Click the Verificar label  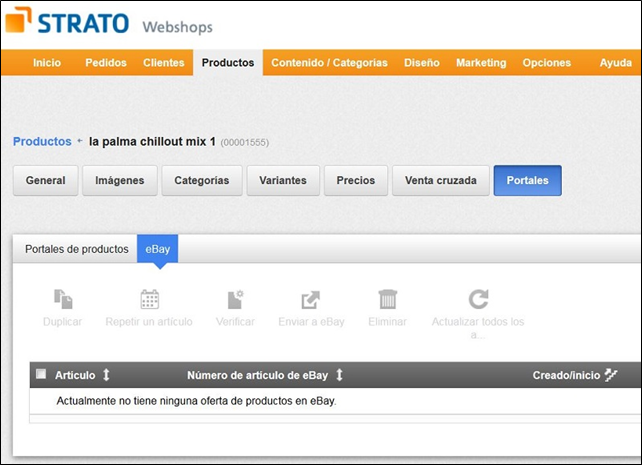(x=235, y=322)
